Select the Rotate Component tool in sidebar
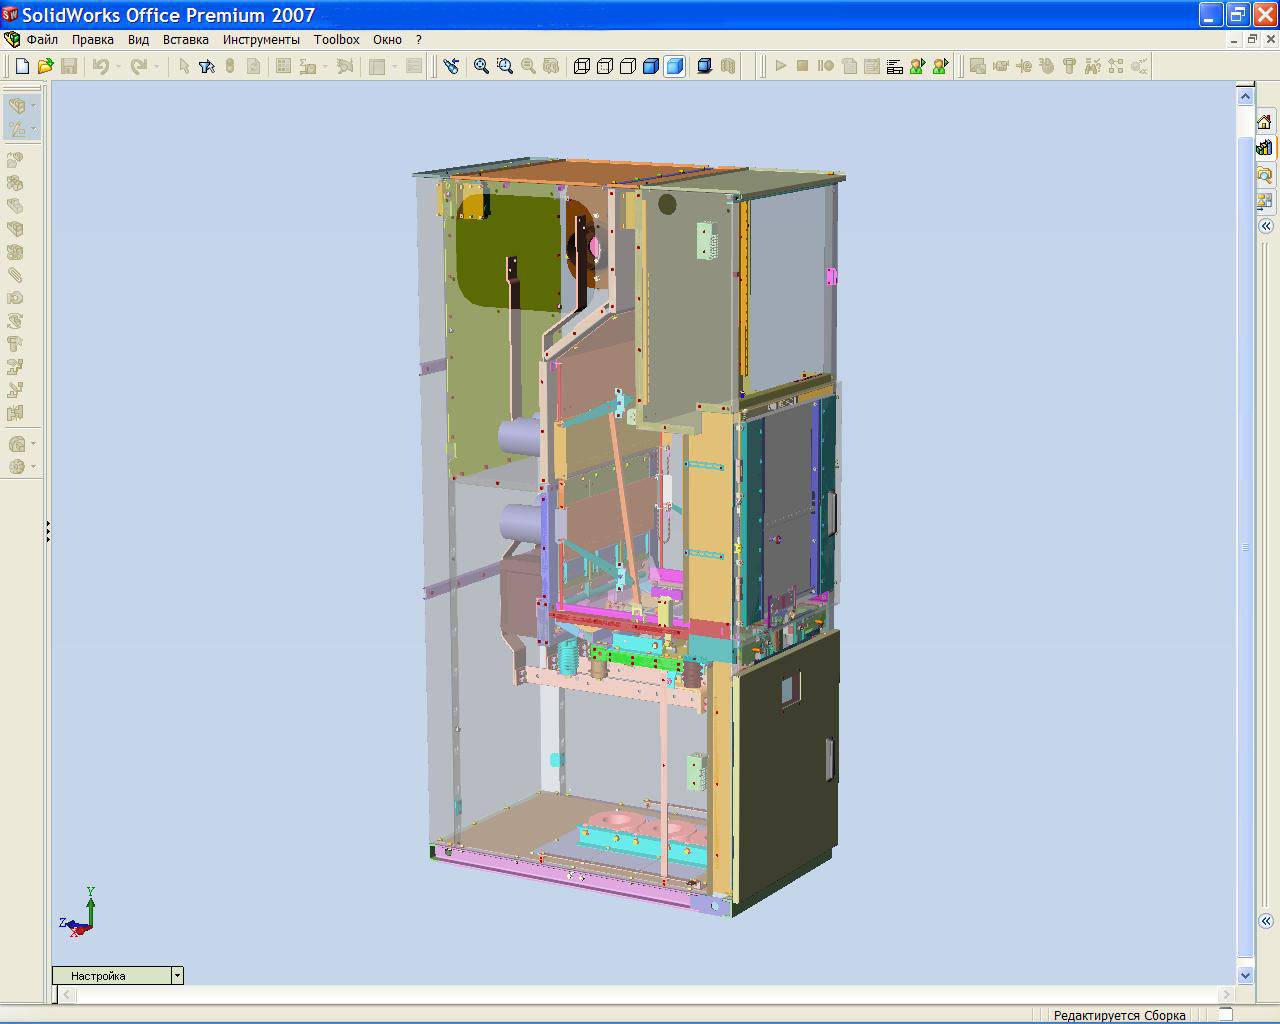 tap(15, 321)
